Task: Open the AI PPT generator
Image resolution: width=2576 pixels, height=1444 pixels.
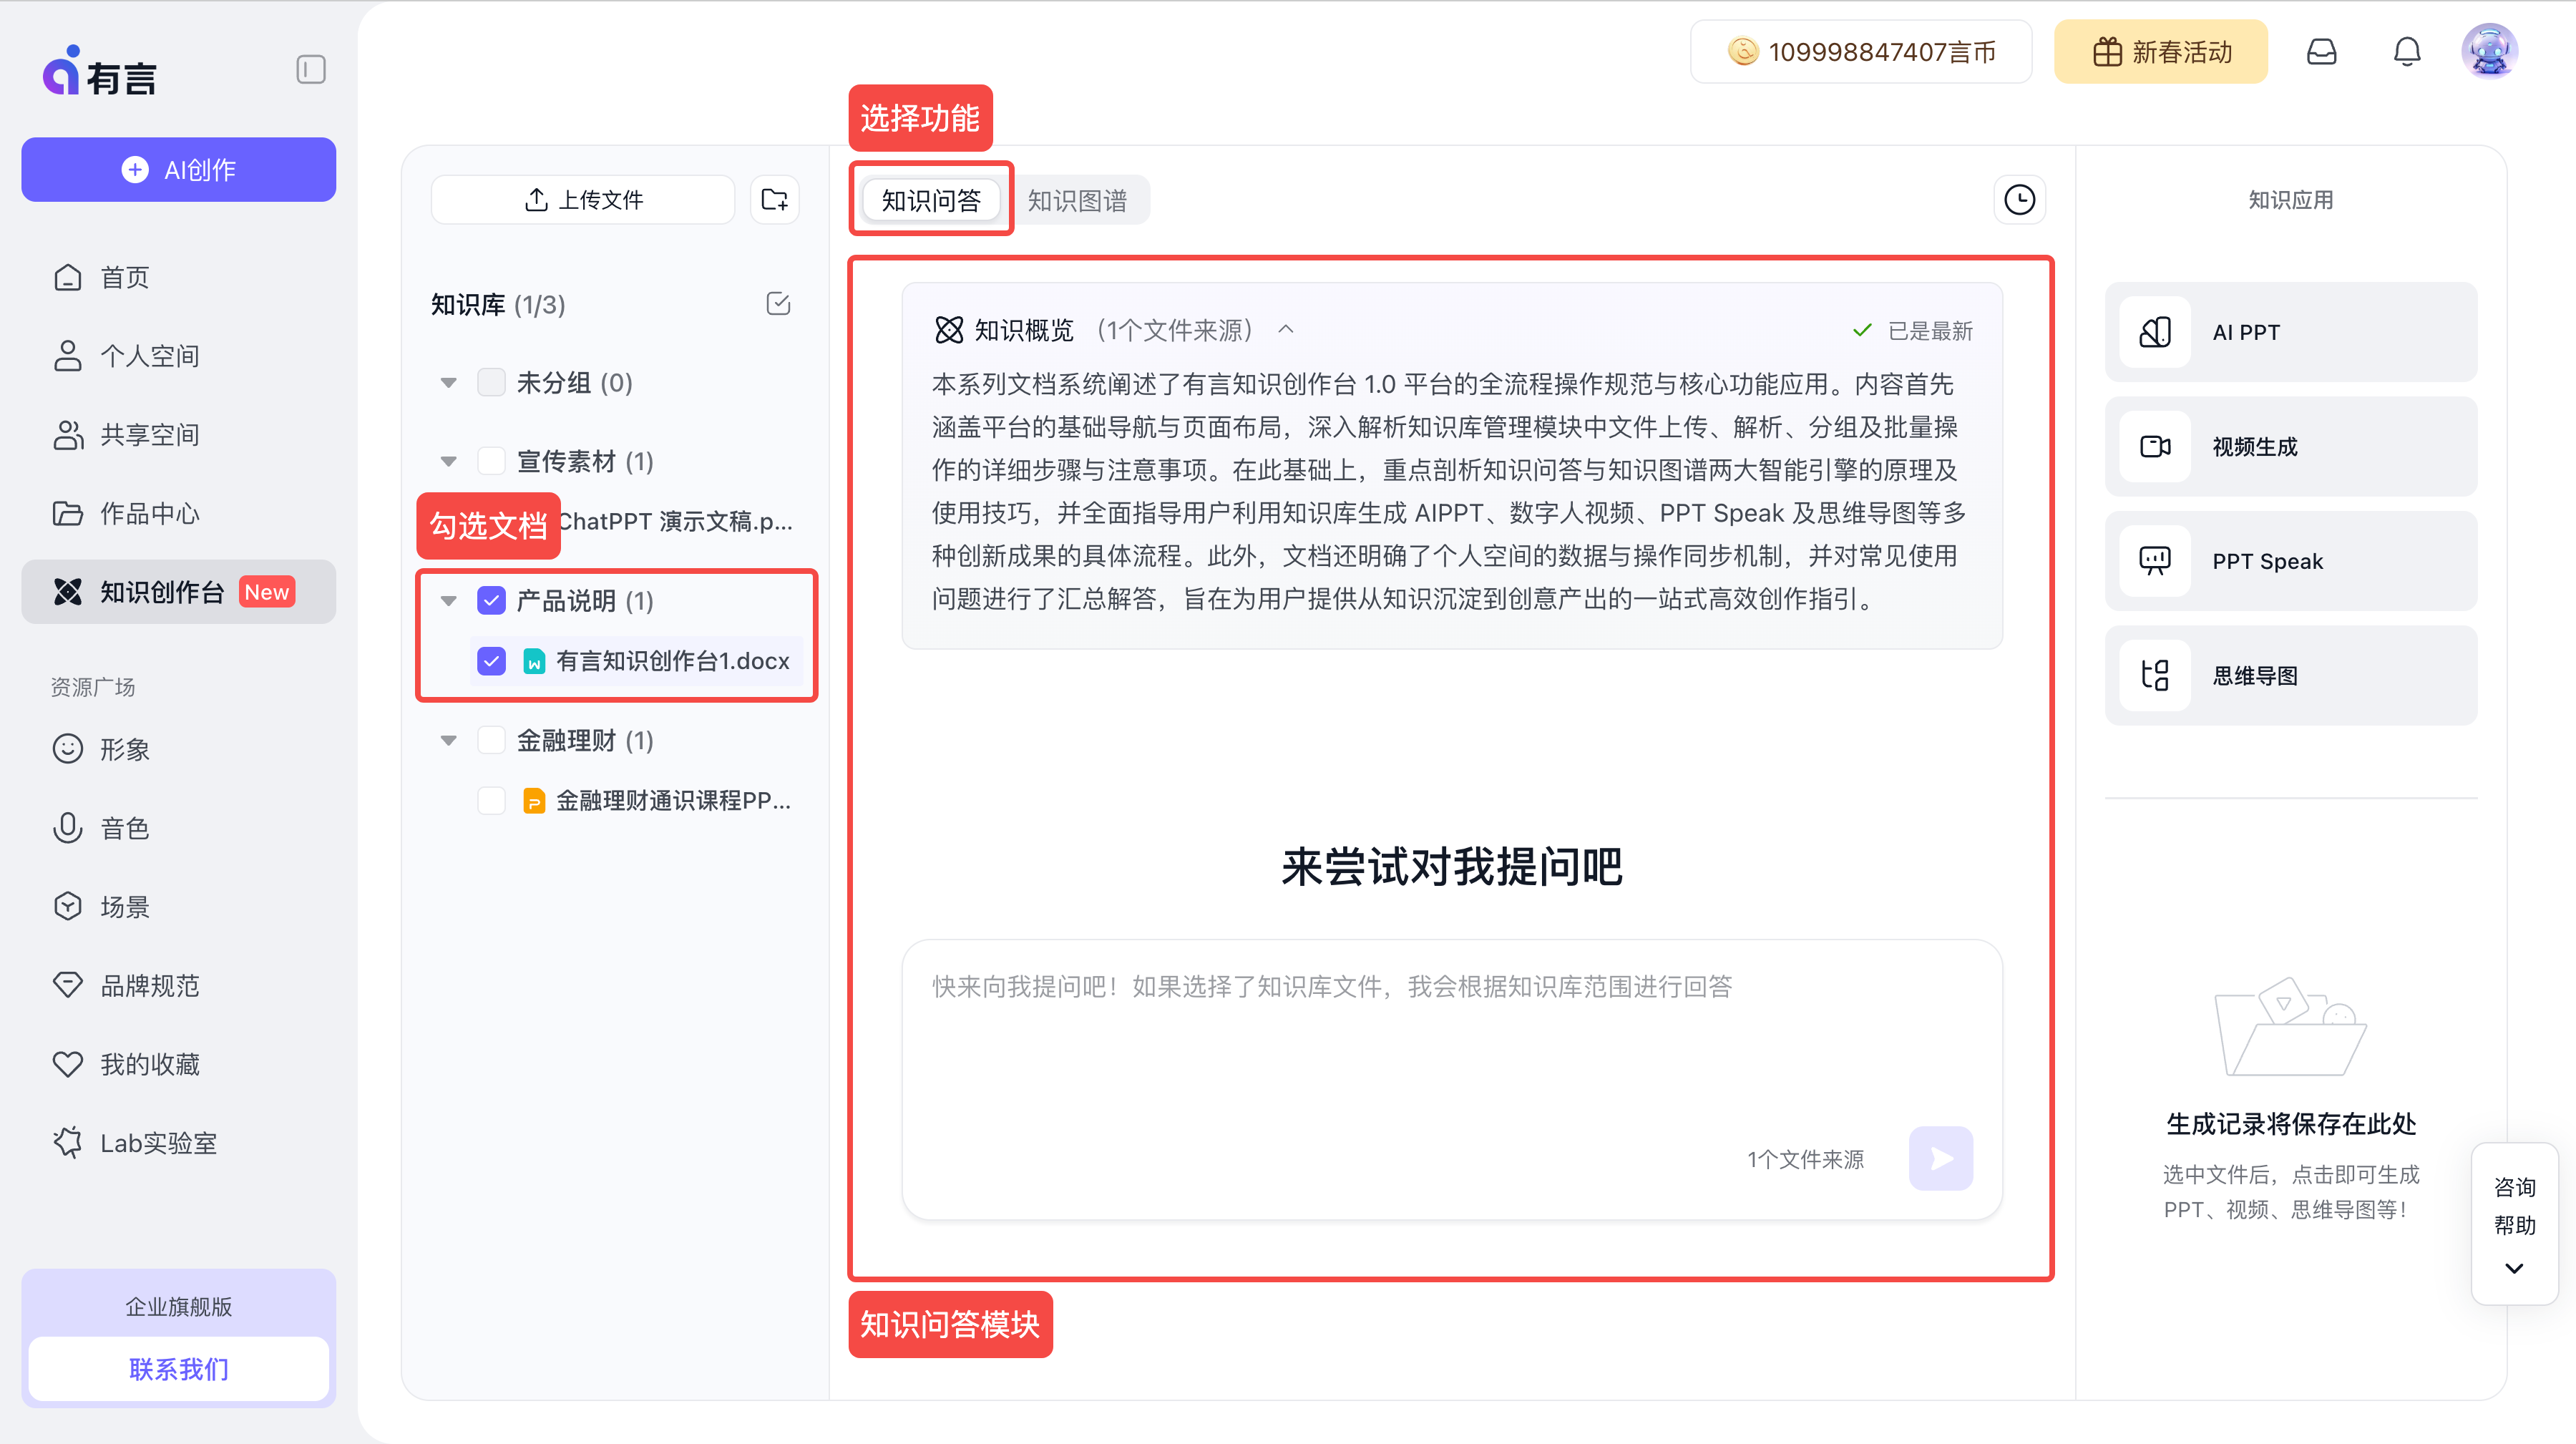Action: click(2290, 332)
